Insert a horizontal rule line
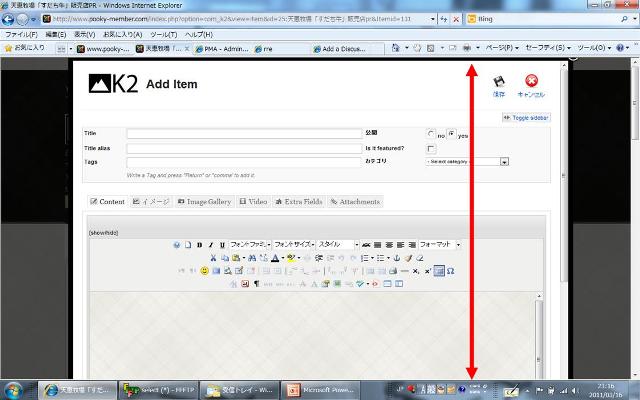The height and width of the screenshot is (400, 640). pyautogui.click(x=404, y=271)
